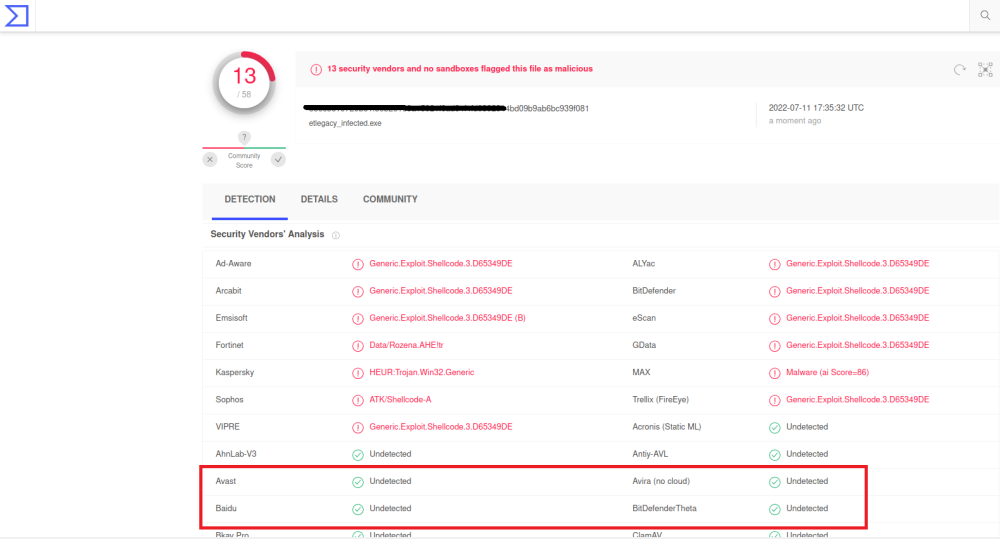This screenshot has height=539, width=1000.
Task: Click the Acronis (Static ML) green check icon
Action: 774,427
